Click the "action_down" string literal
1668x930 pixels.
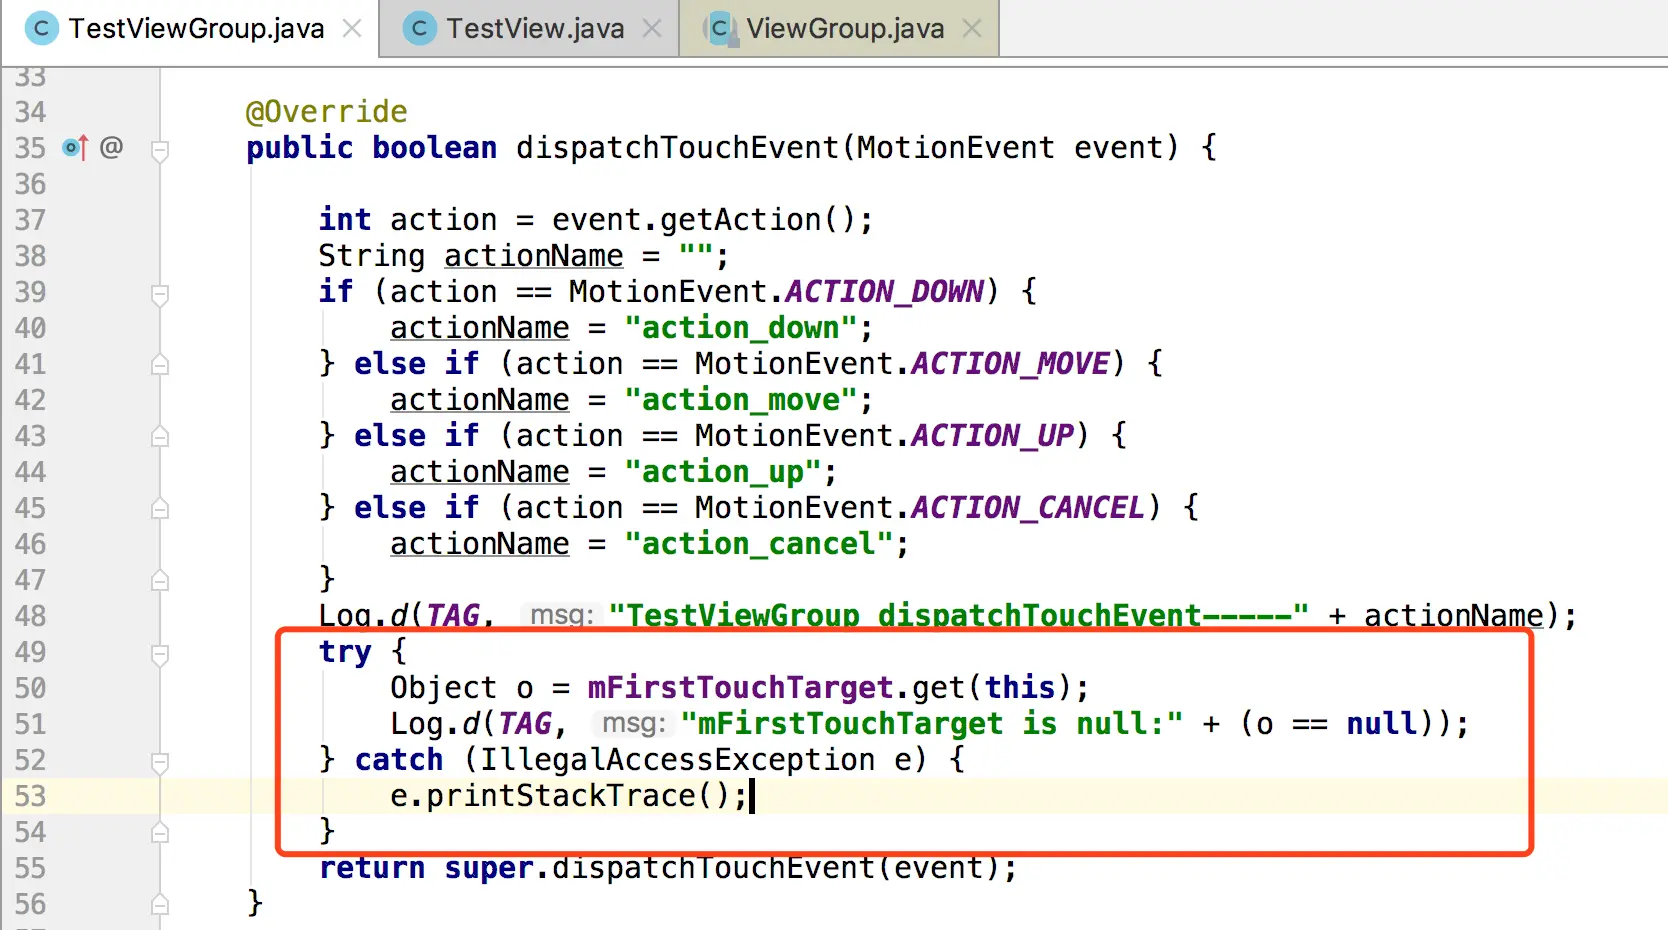click(740, 328)
